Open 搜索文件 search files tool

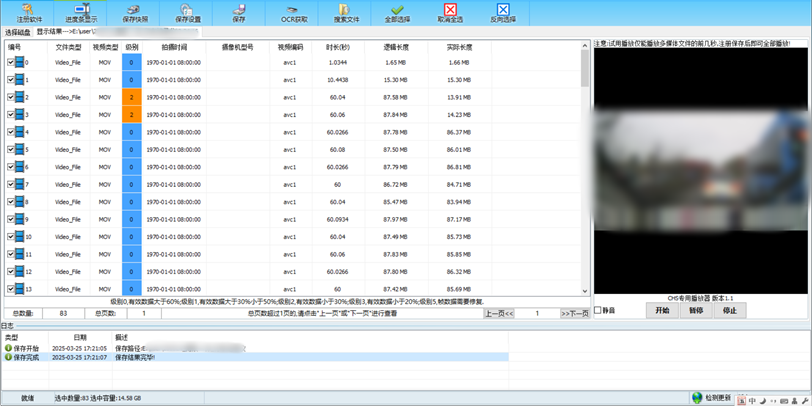point(345,13)
